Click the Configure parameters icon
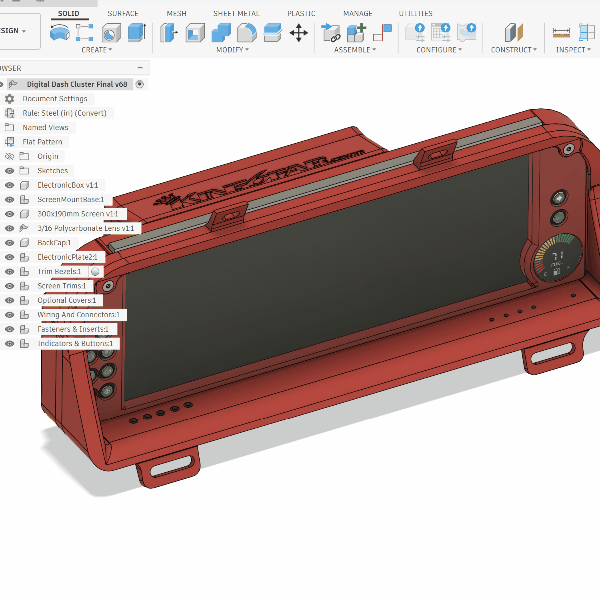This screenshot has width=600, height=600. point(415,32)
